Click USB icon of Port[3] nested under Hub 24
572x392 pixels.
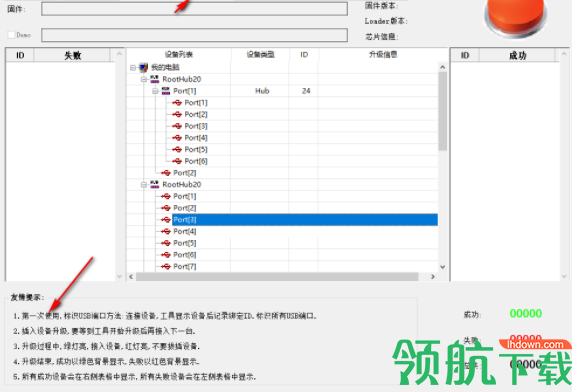pos(177,126)
